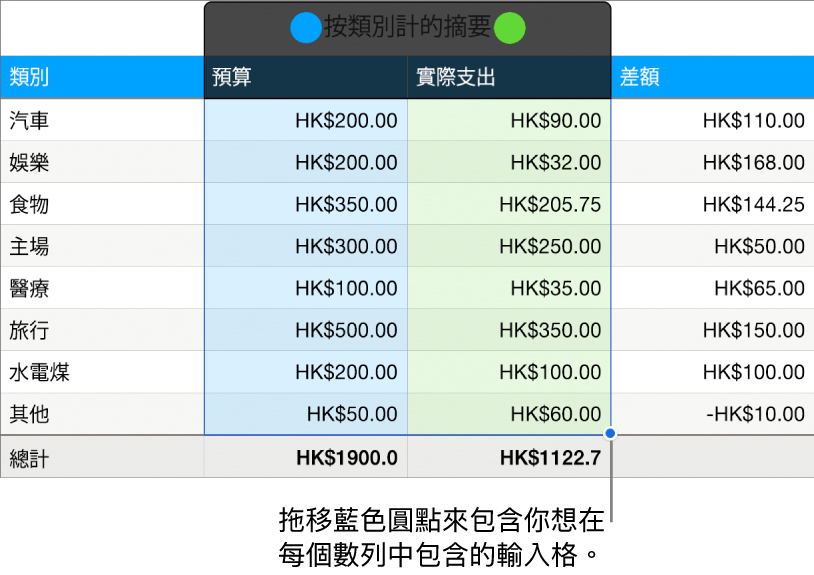Click actual spending cell HK$35.00
This screenshot has height=575, width=814.
coord(509,288)
